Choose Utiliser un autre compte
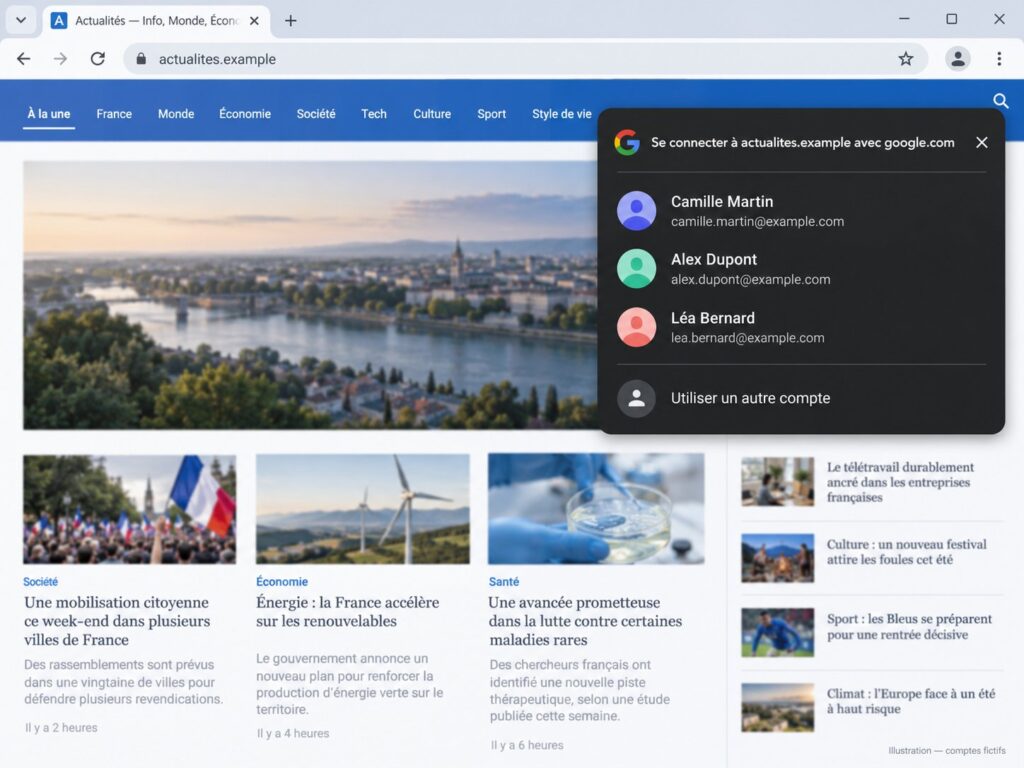1024x768 pixels. pos(801,398)
